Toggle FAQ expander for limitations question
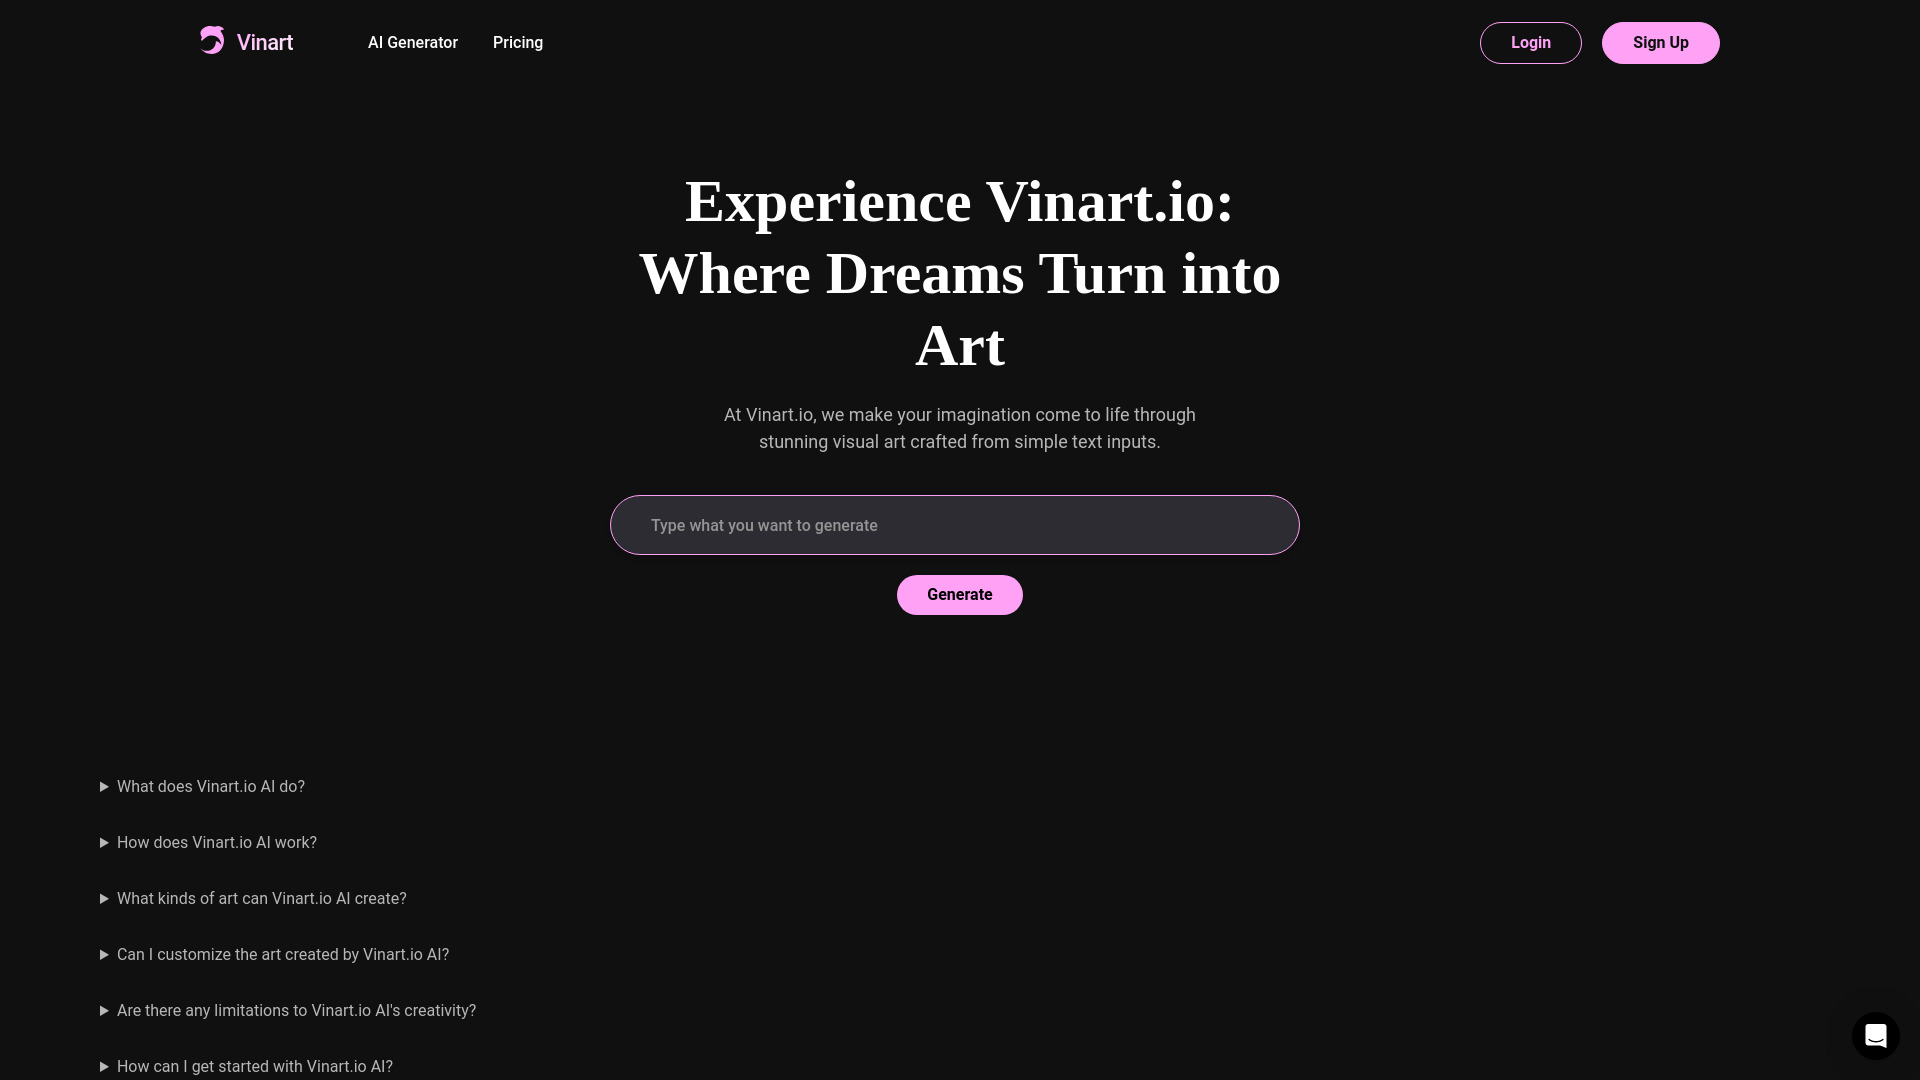This screenshot has height=1080, width=1920. pyautogui.click(x=104, y=1010)
